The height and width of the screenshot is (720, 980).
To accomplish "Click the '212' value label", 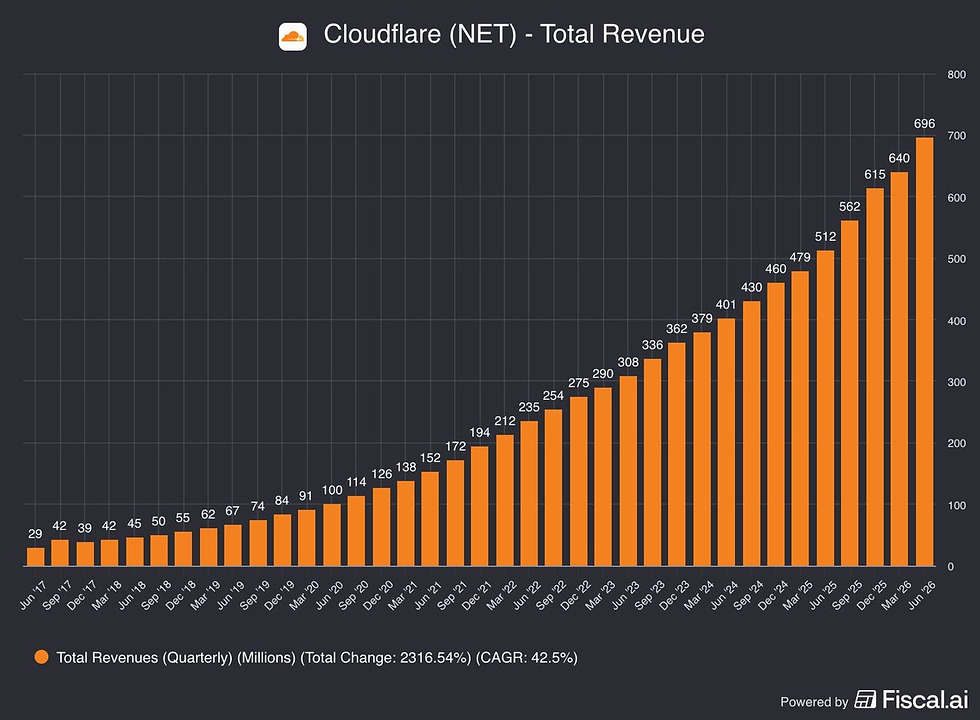I will pos(504,421).
